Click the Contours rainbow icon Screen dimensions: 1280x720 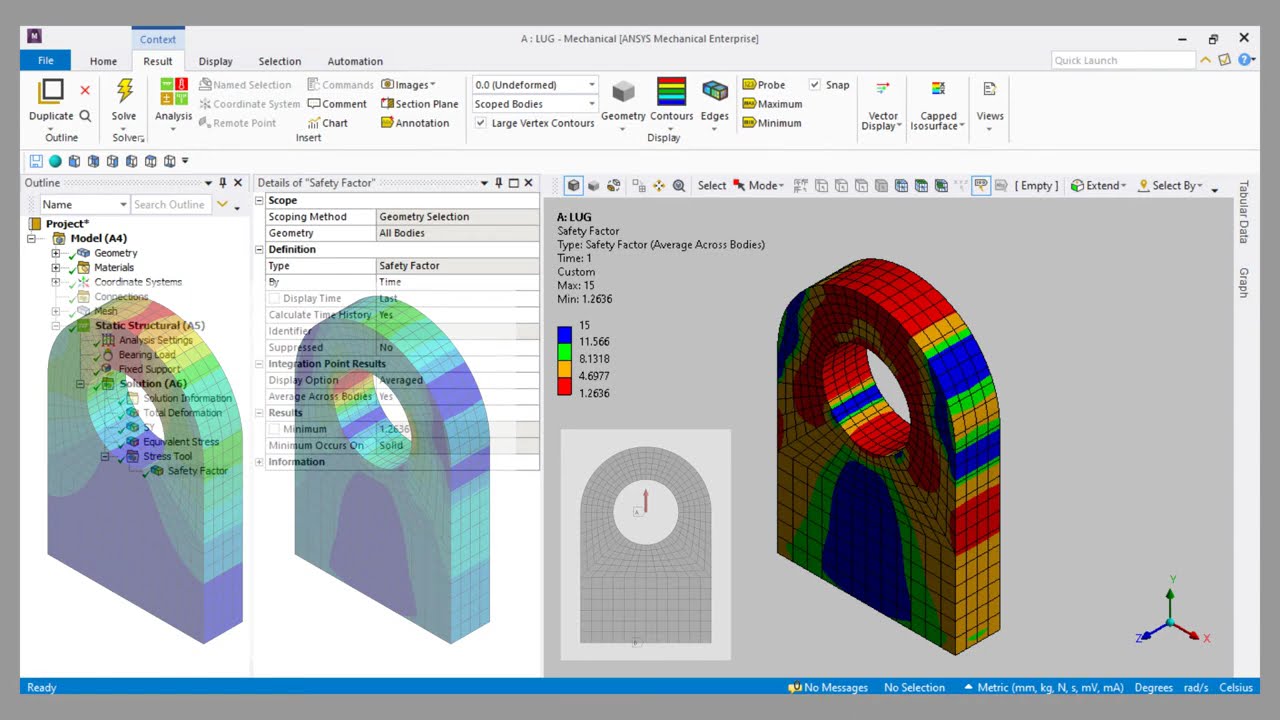coord(671,91)
